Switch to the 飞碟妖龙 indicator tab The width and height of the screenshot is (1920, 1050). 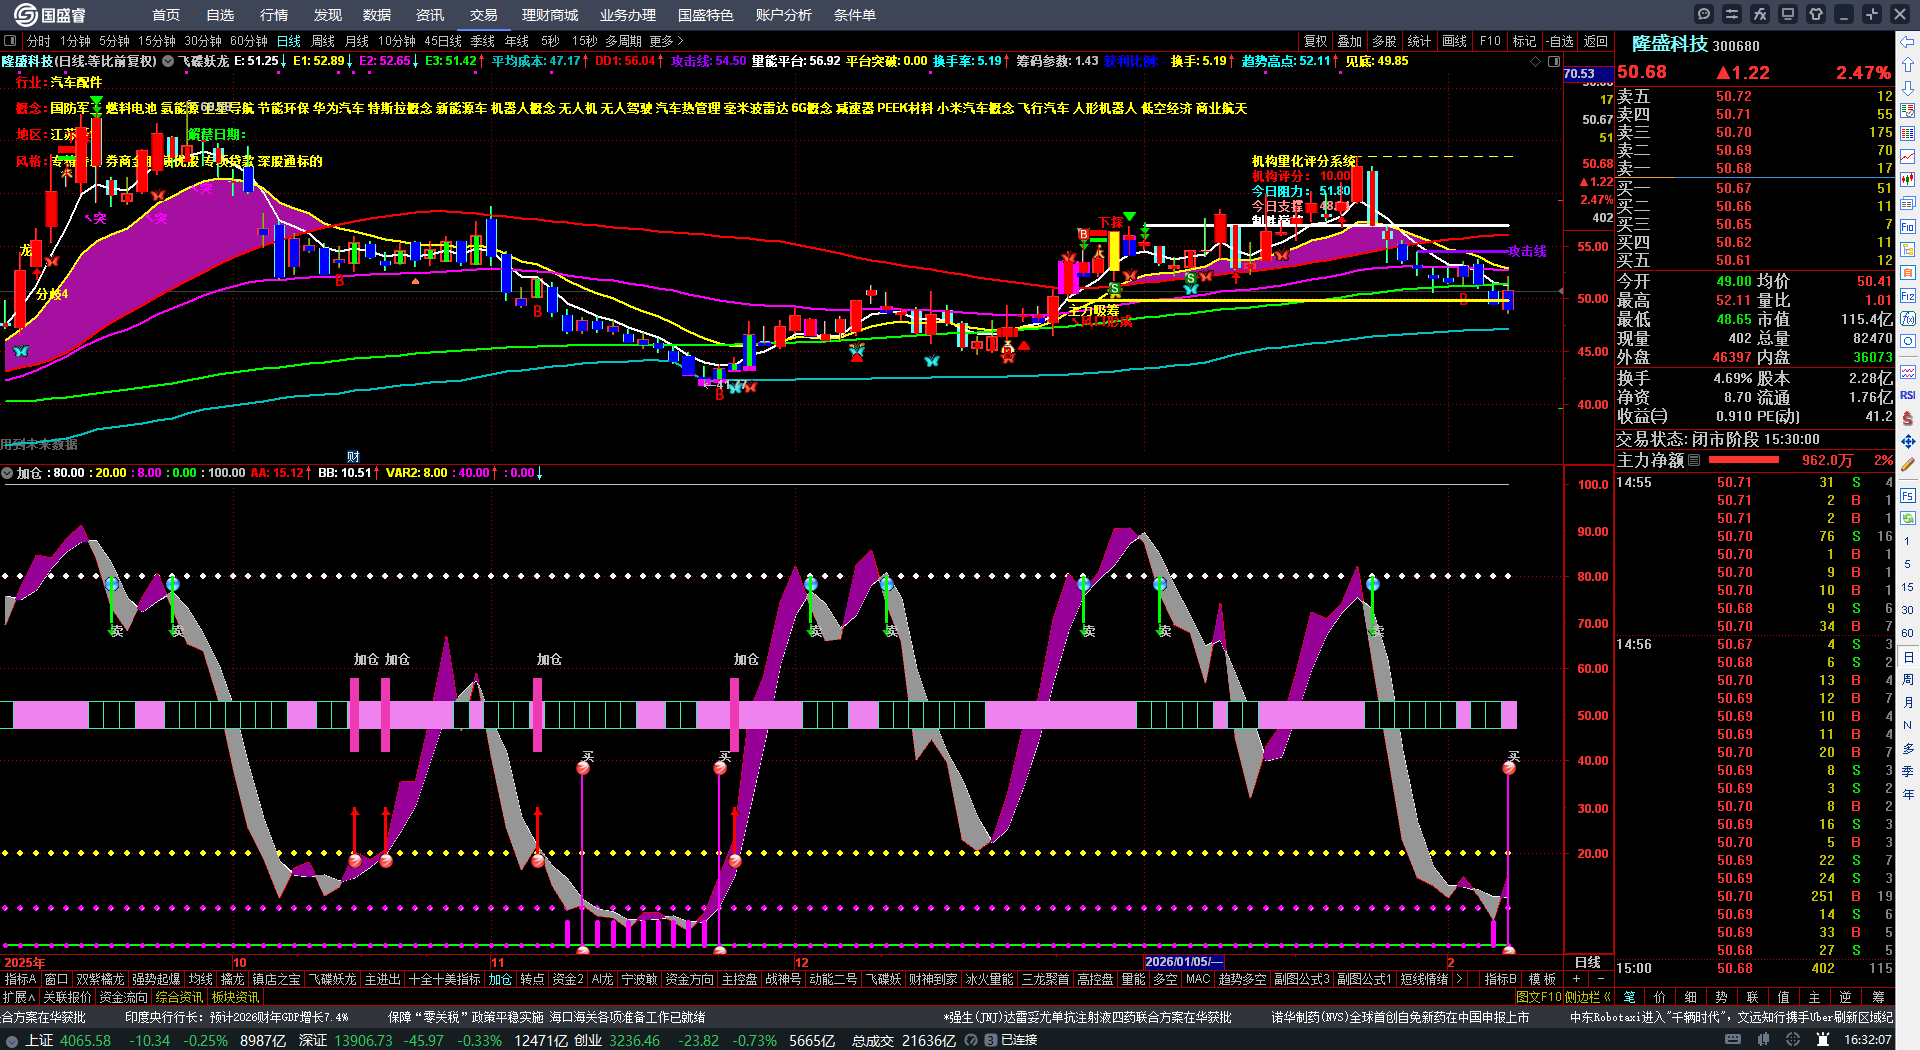pyautogui.click(x=332, y=979)
